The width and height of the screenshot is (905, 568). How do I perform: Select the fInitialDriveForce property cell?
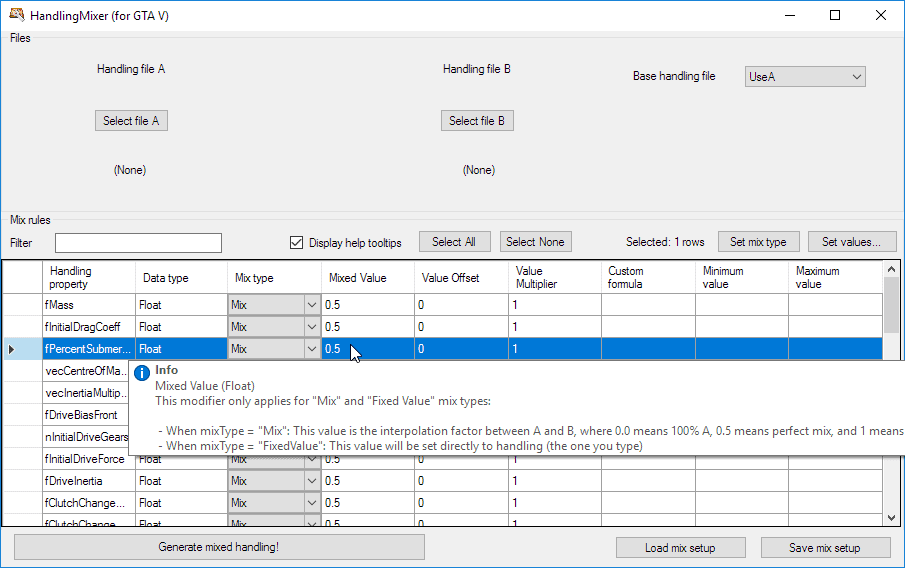[x=89, y=459]
